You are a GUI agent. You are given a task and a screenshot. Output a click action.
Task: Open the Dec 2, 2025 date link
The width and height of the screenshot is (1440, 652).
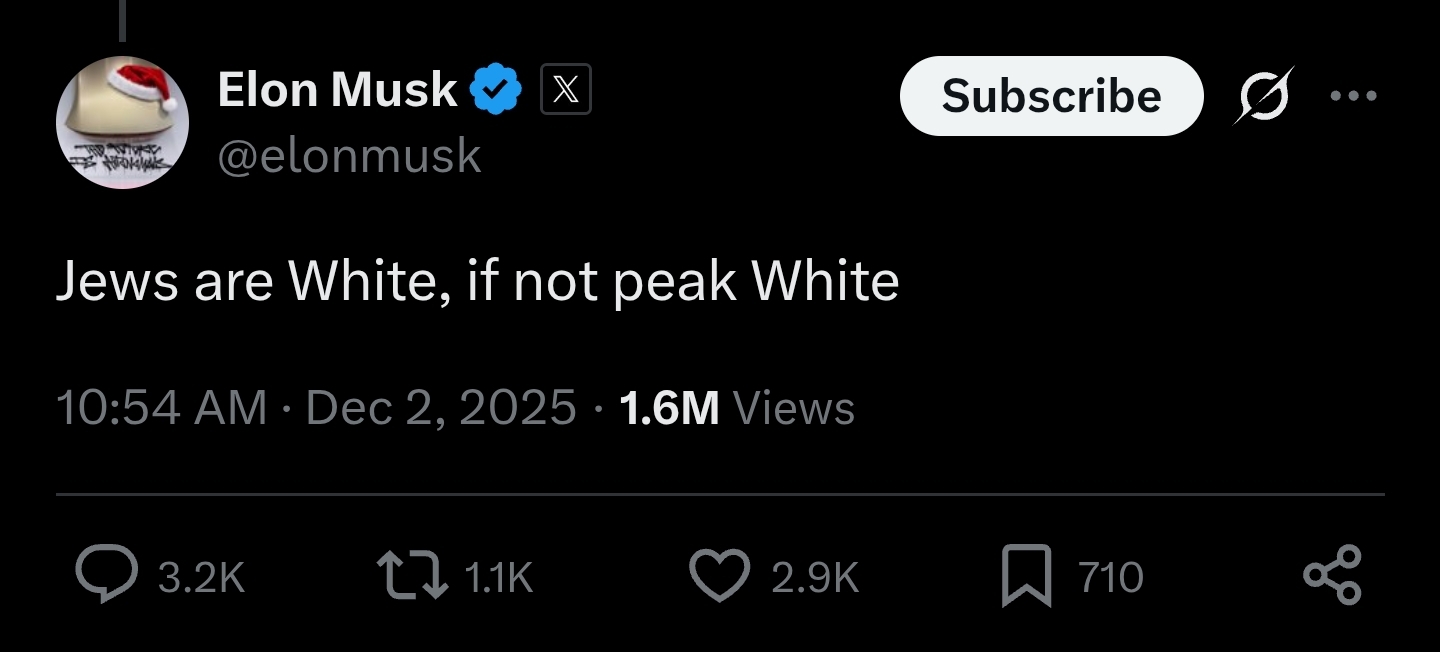(441, 408)
